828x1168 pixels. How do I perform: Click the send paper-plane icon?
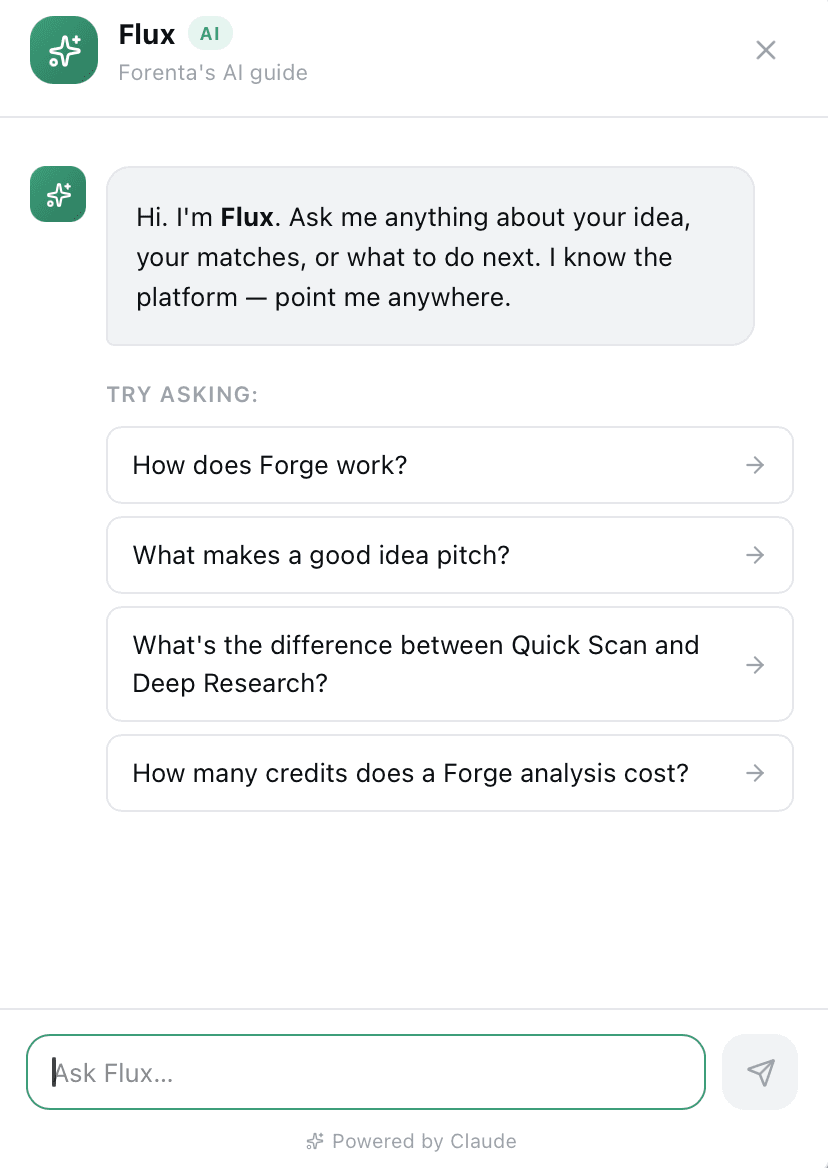tap(760, 1072)
